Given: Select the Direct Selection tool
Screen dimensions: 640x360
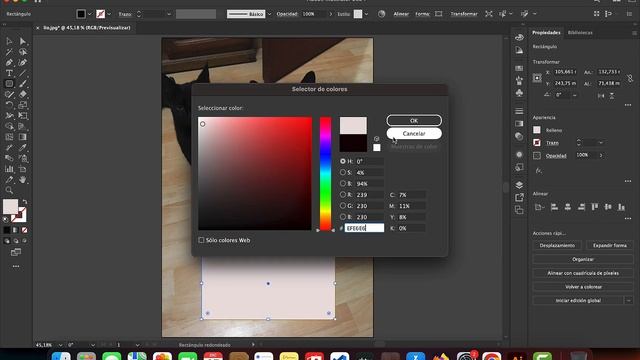Looking at the screenshot, I should click(23, 41).
